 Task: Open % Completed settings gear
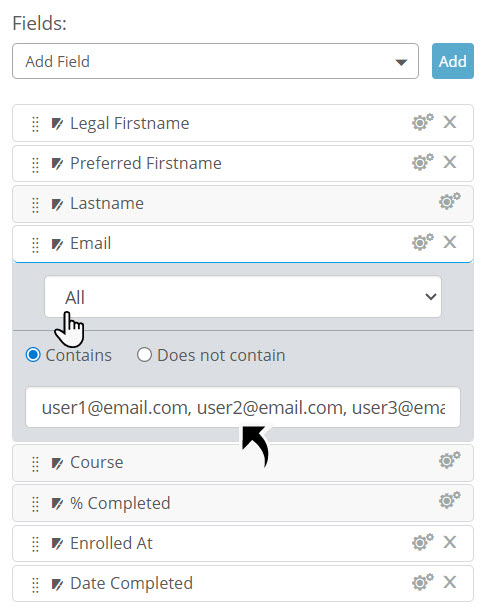pos(450,500)
